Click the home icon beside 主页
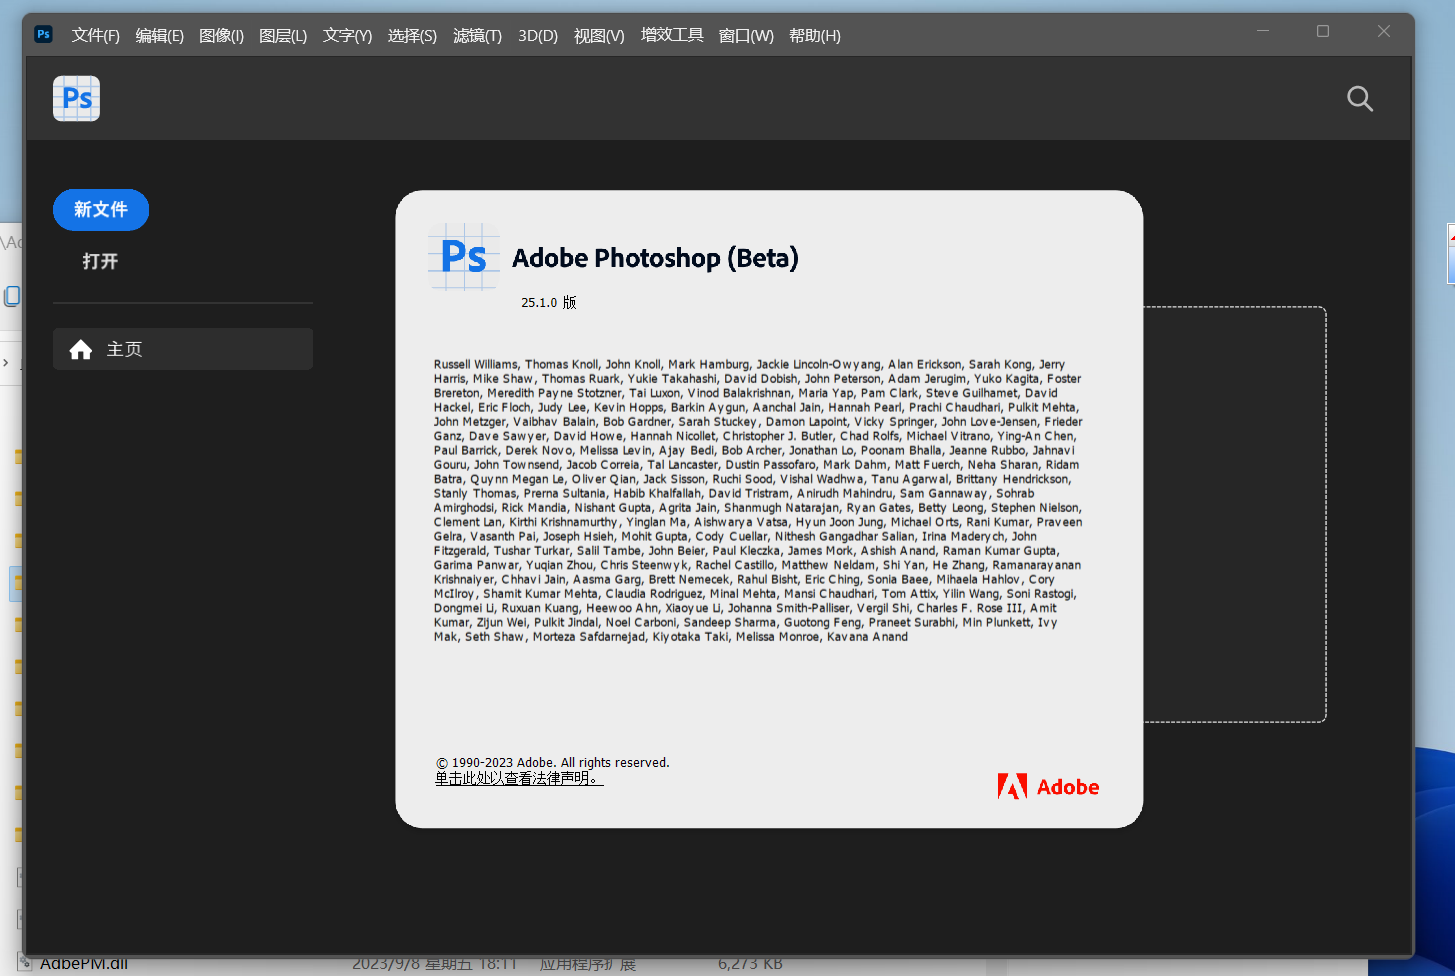 tap(81, 349)
